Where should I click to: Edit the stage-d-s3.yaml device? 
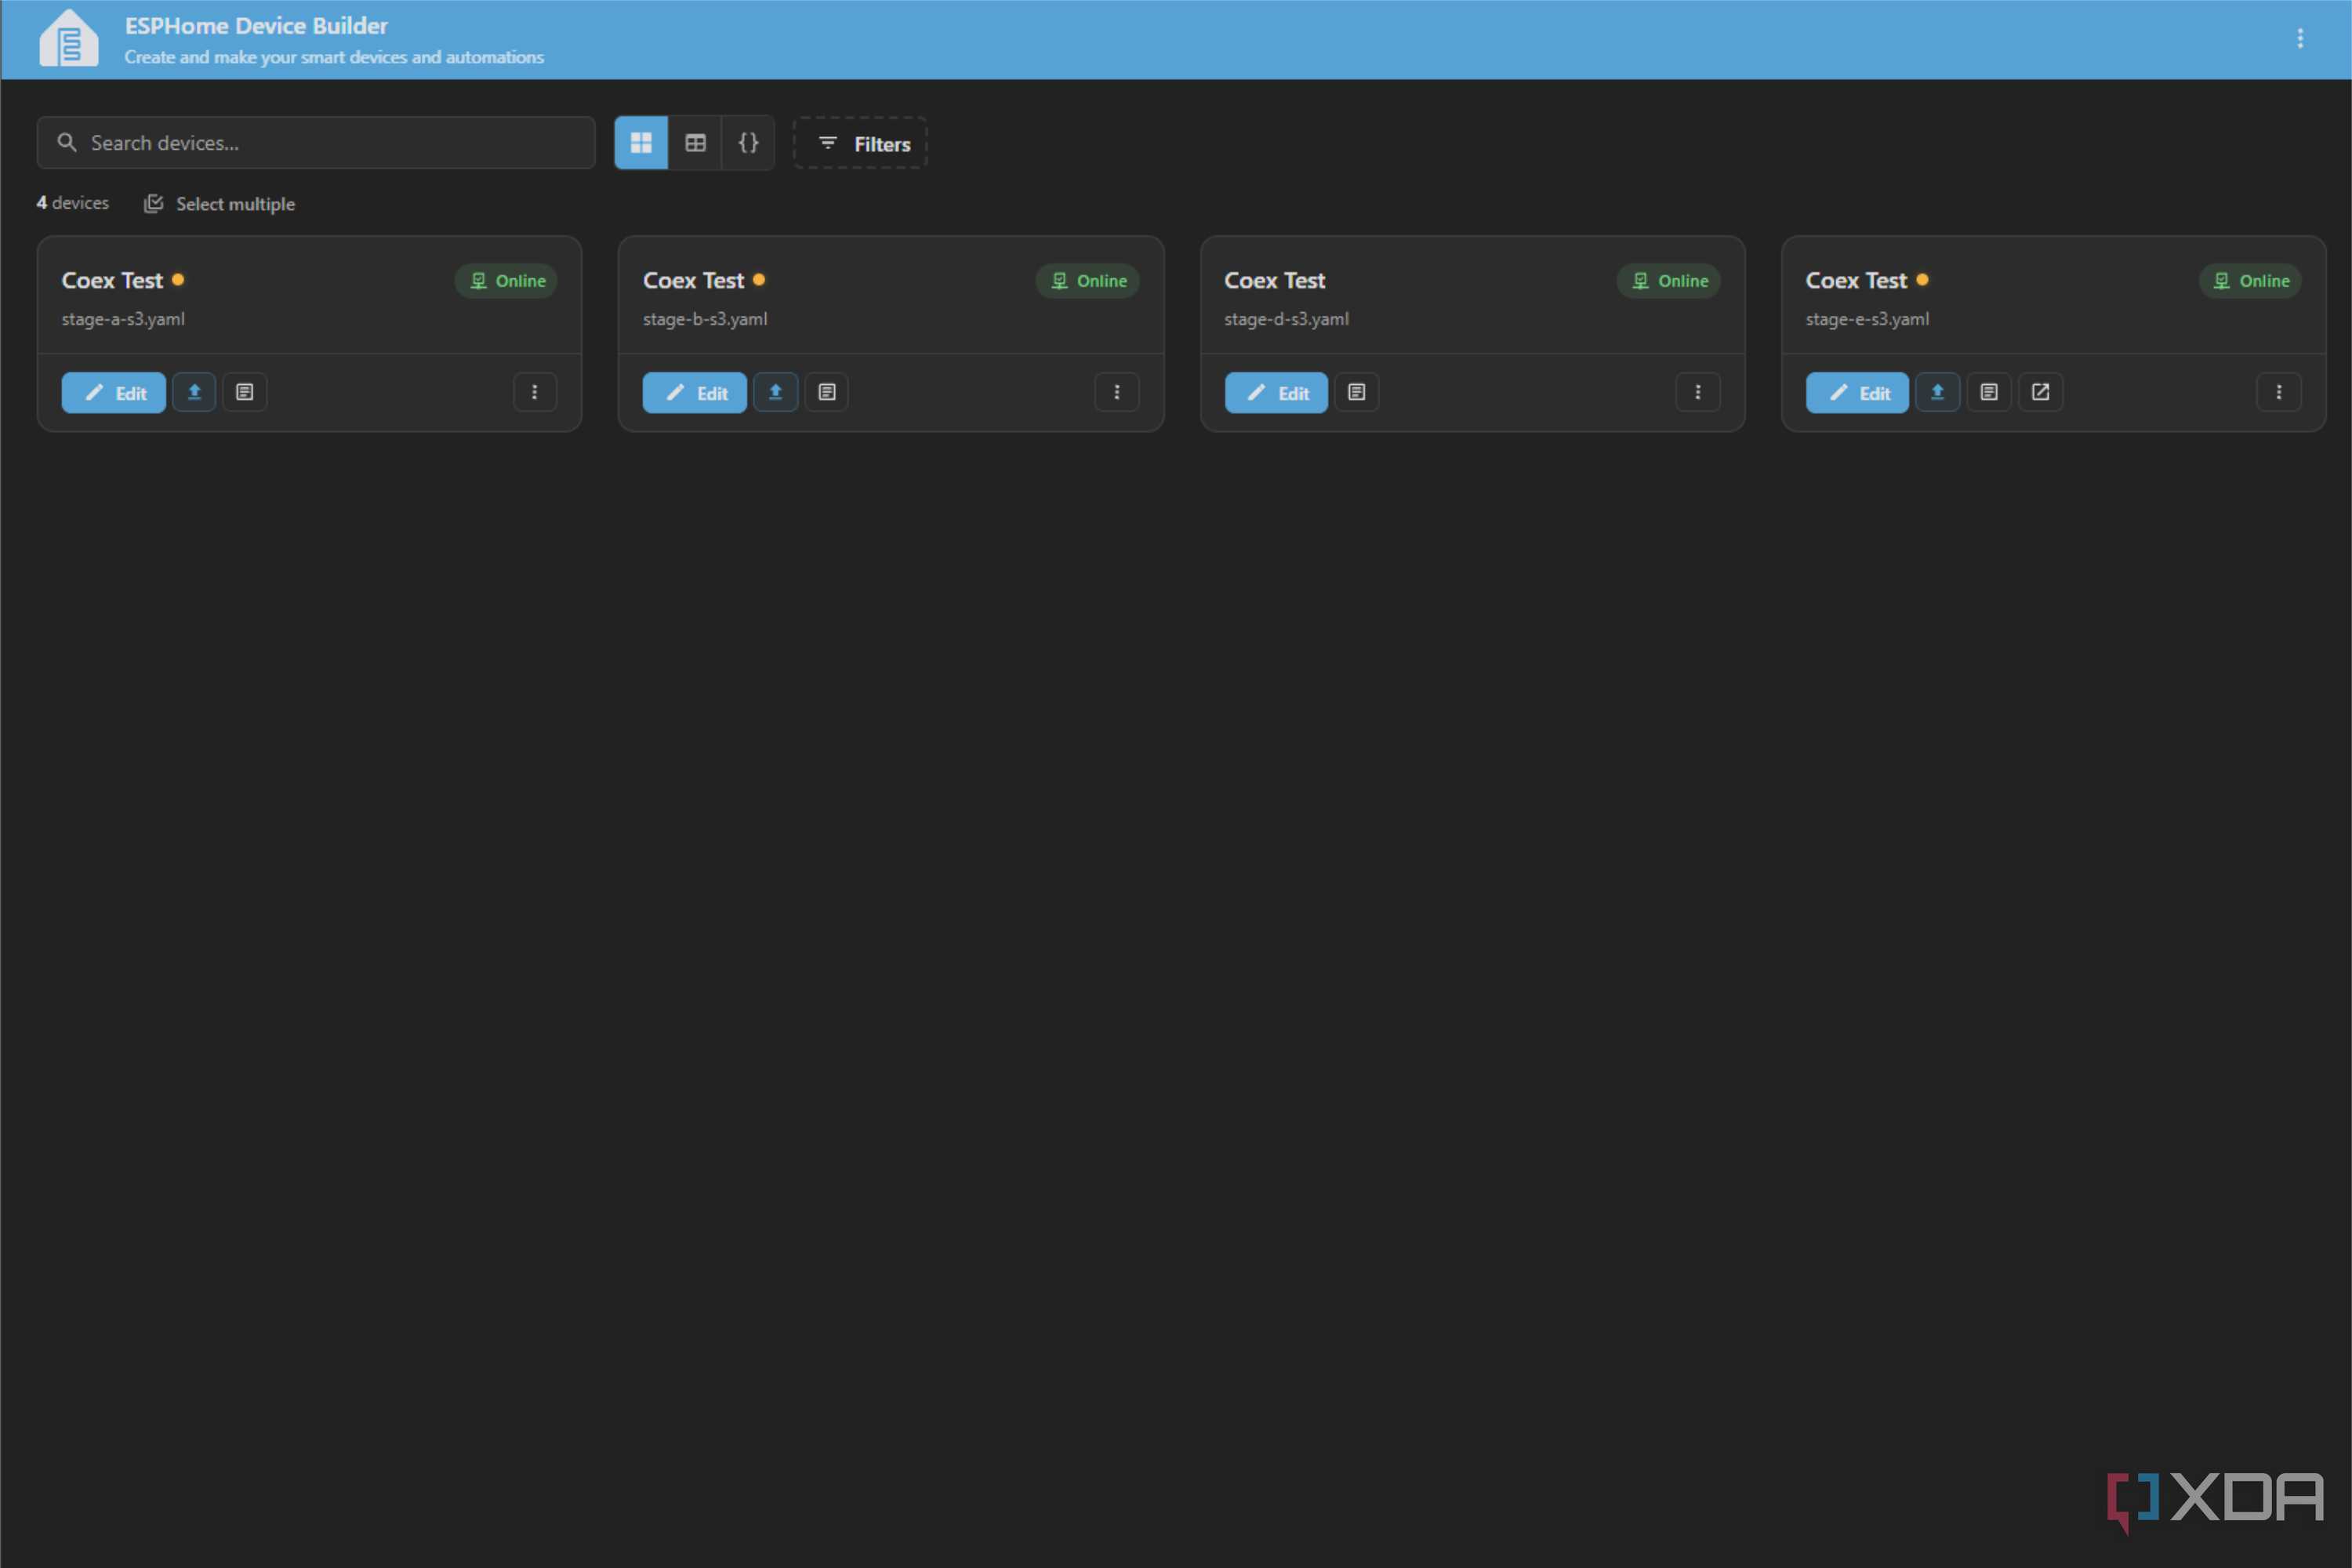pos(1276,393)
